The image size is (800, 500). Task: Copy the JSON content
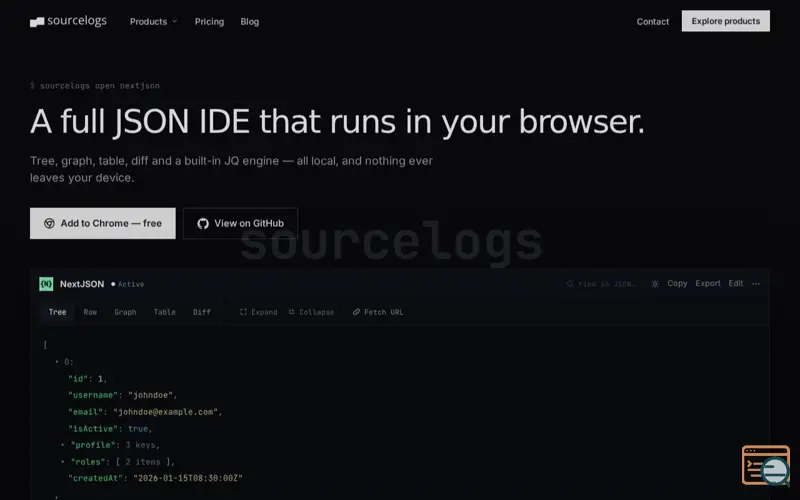(677, 283)
